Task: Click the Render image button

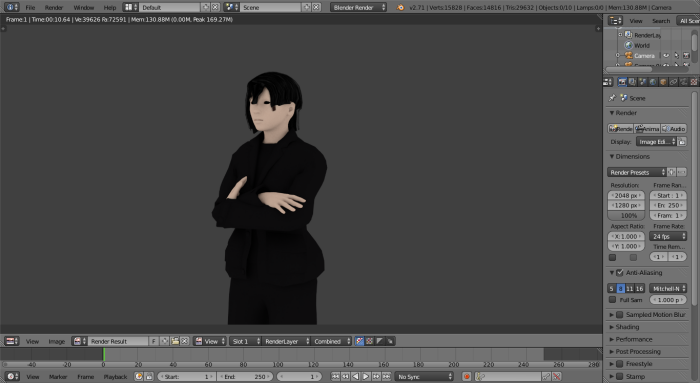Action: click(x=621, y=129)
